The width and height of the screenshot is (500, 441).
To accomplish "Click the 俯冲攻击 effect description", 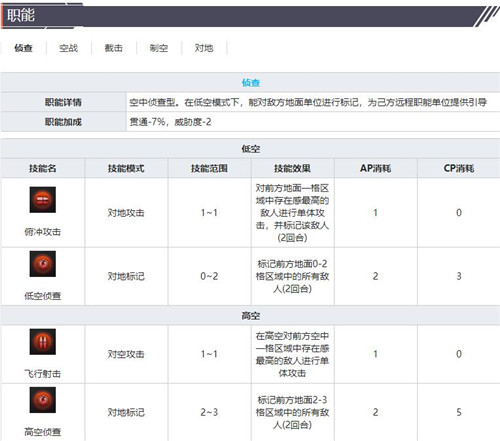I will point(292,213).
